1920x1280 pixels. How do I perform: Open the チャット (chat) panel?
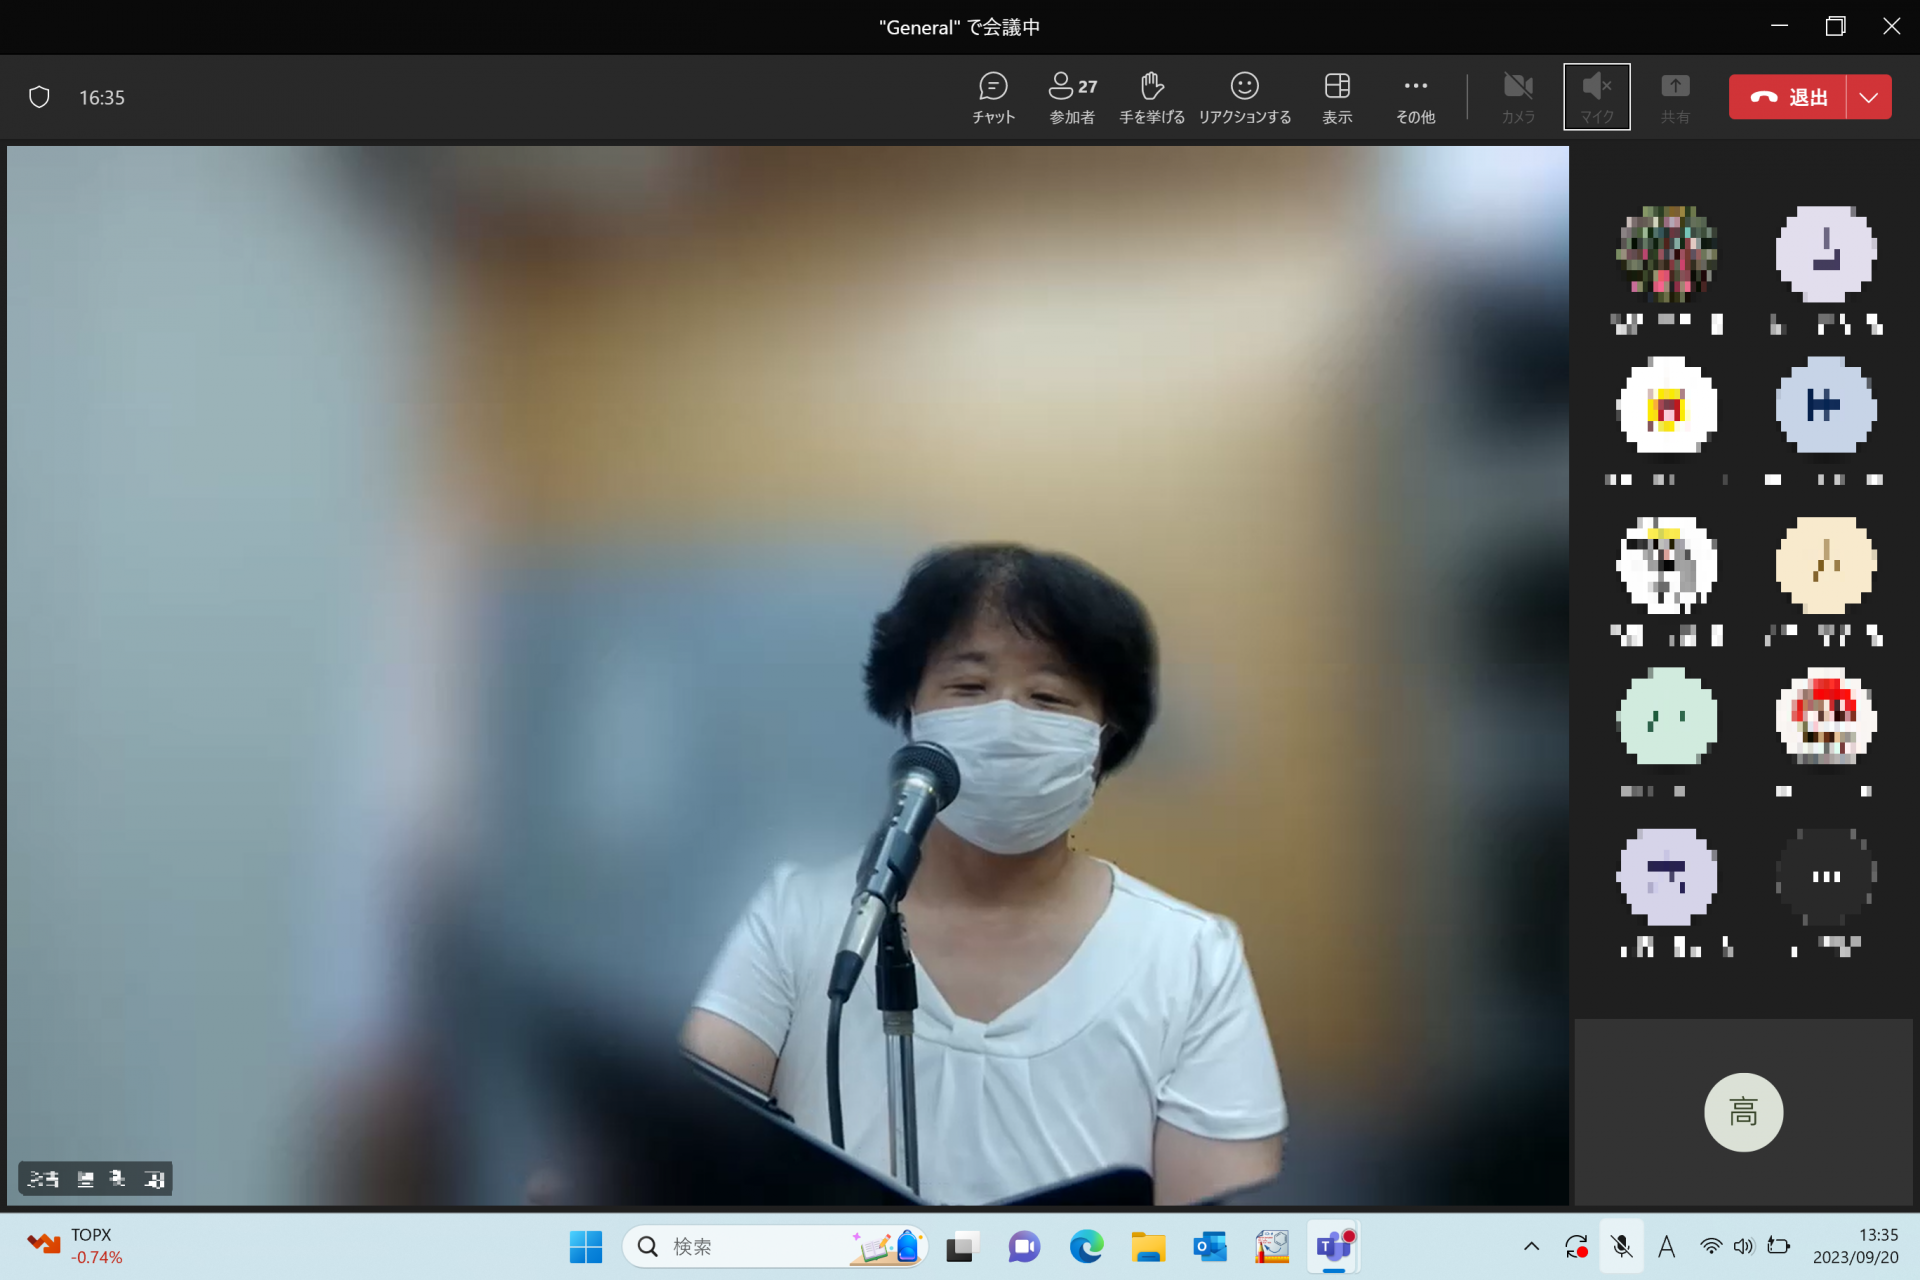point(993,98)
